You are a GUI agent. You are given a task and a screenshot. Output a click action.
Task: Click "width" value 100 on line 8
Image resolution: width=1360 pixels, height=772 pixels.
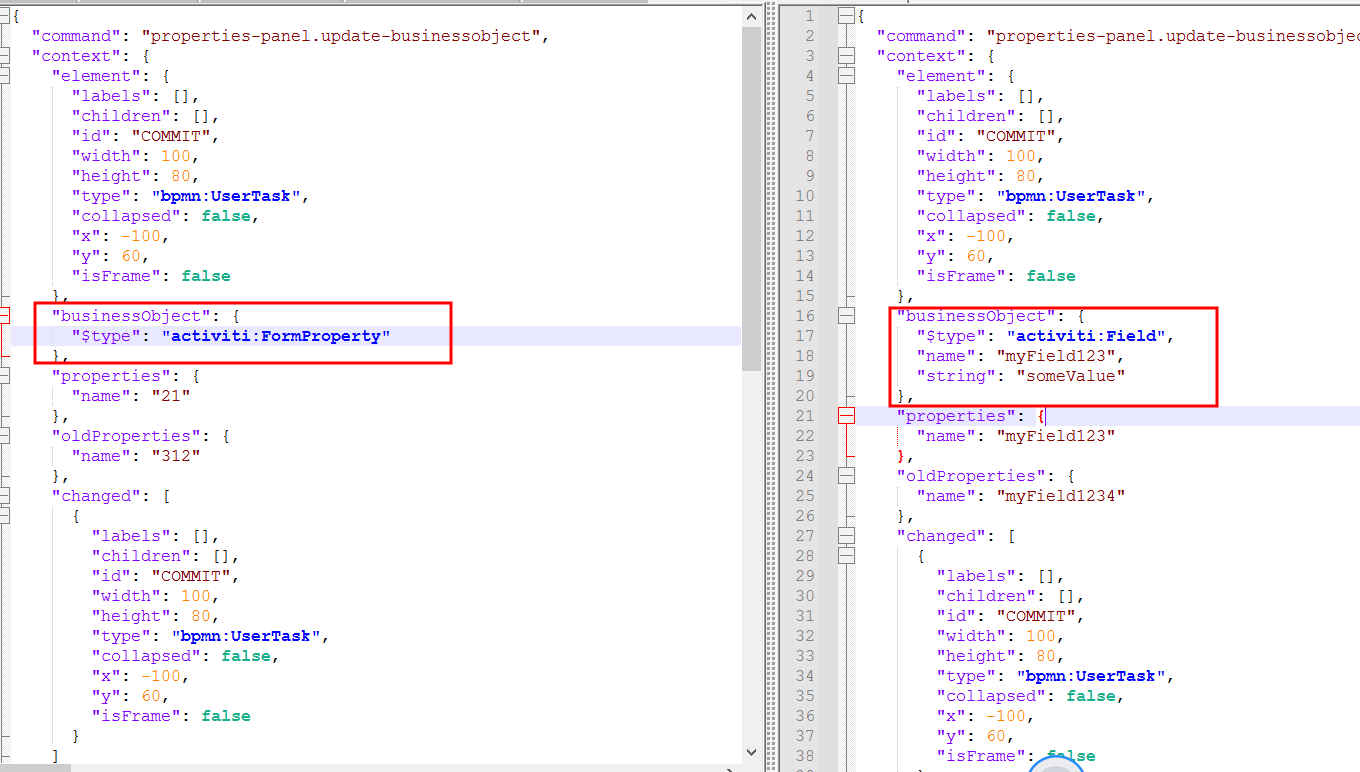coord(1021,156)
